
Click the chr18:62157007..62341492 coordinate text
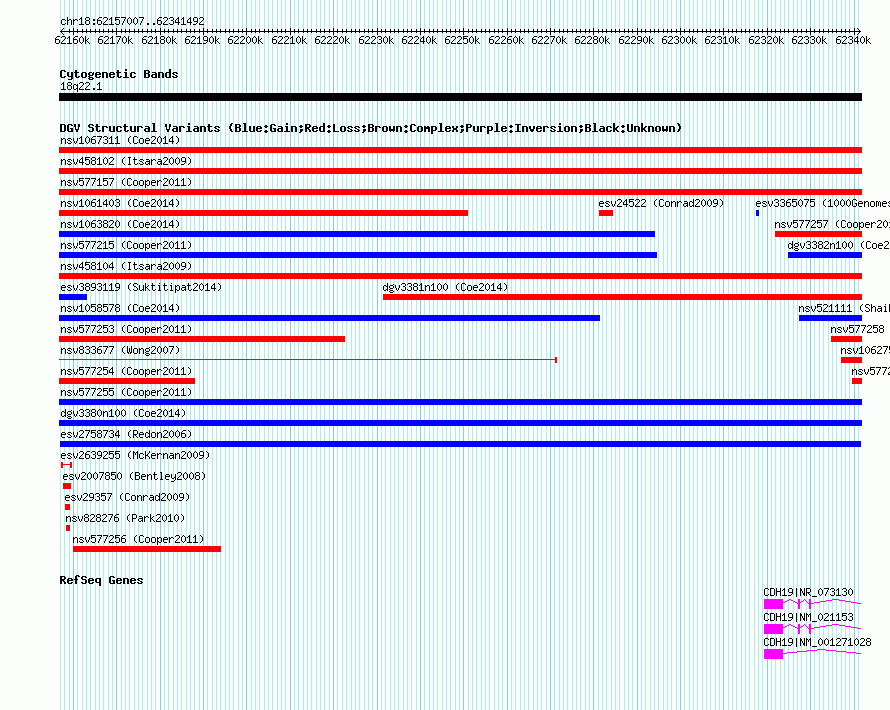point(132,21)
